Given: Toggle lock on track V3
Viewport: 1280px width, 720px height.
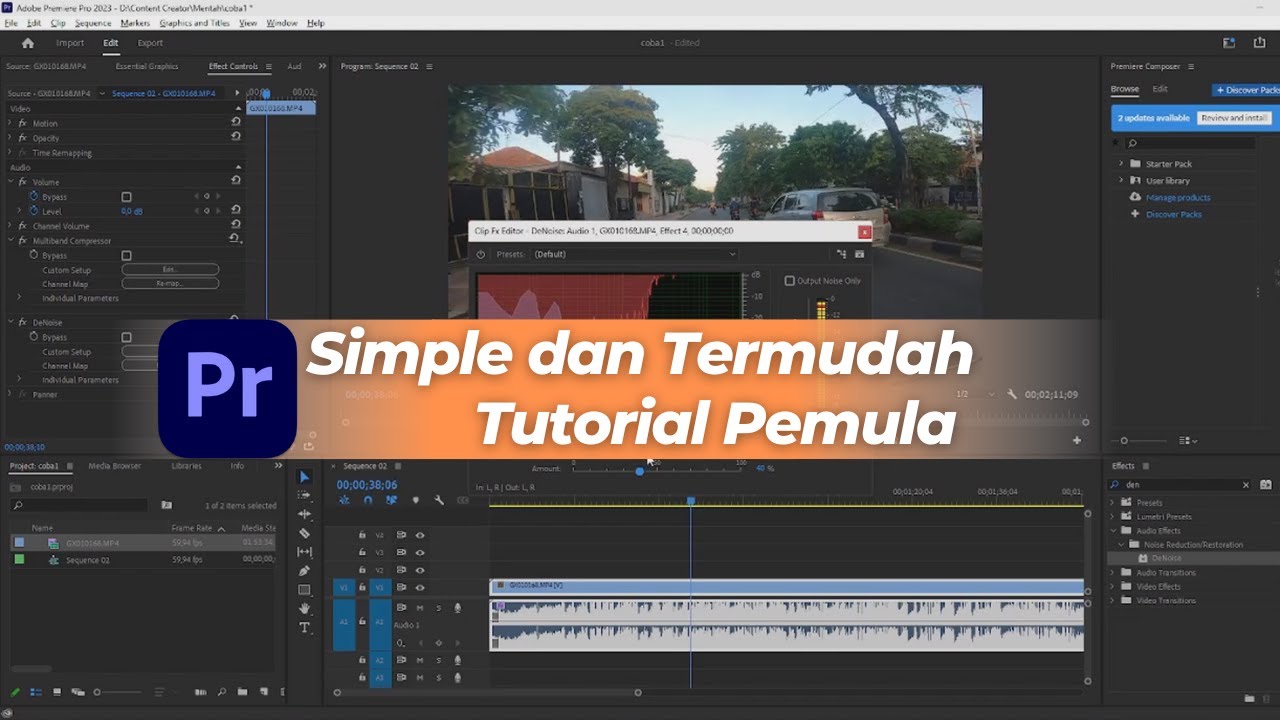Looking at the screenshot, I should tap(362, 552).
